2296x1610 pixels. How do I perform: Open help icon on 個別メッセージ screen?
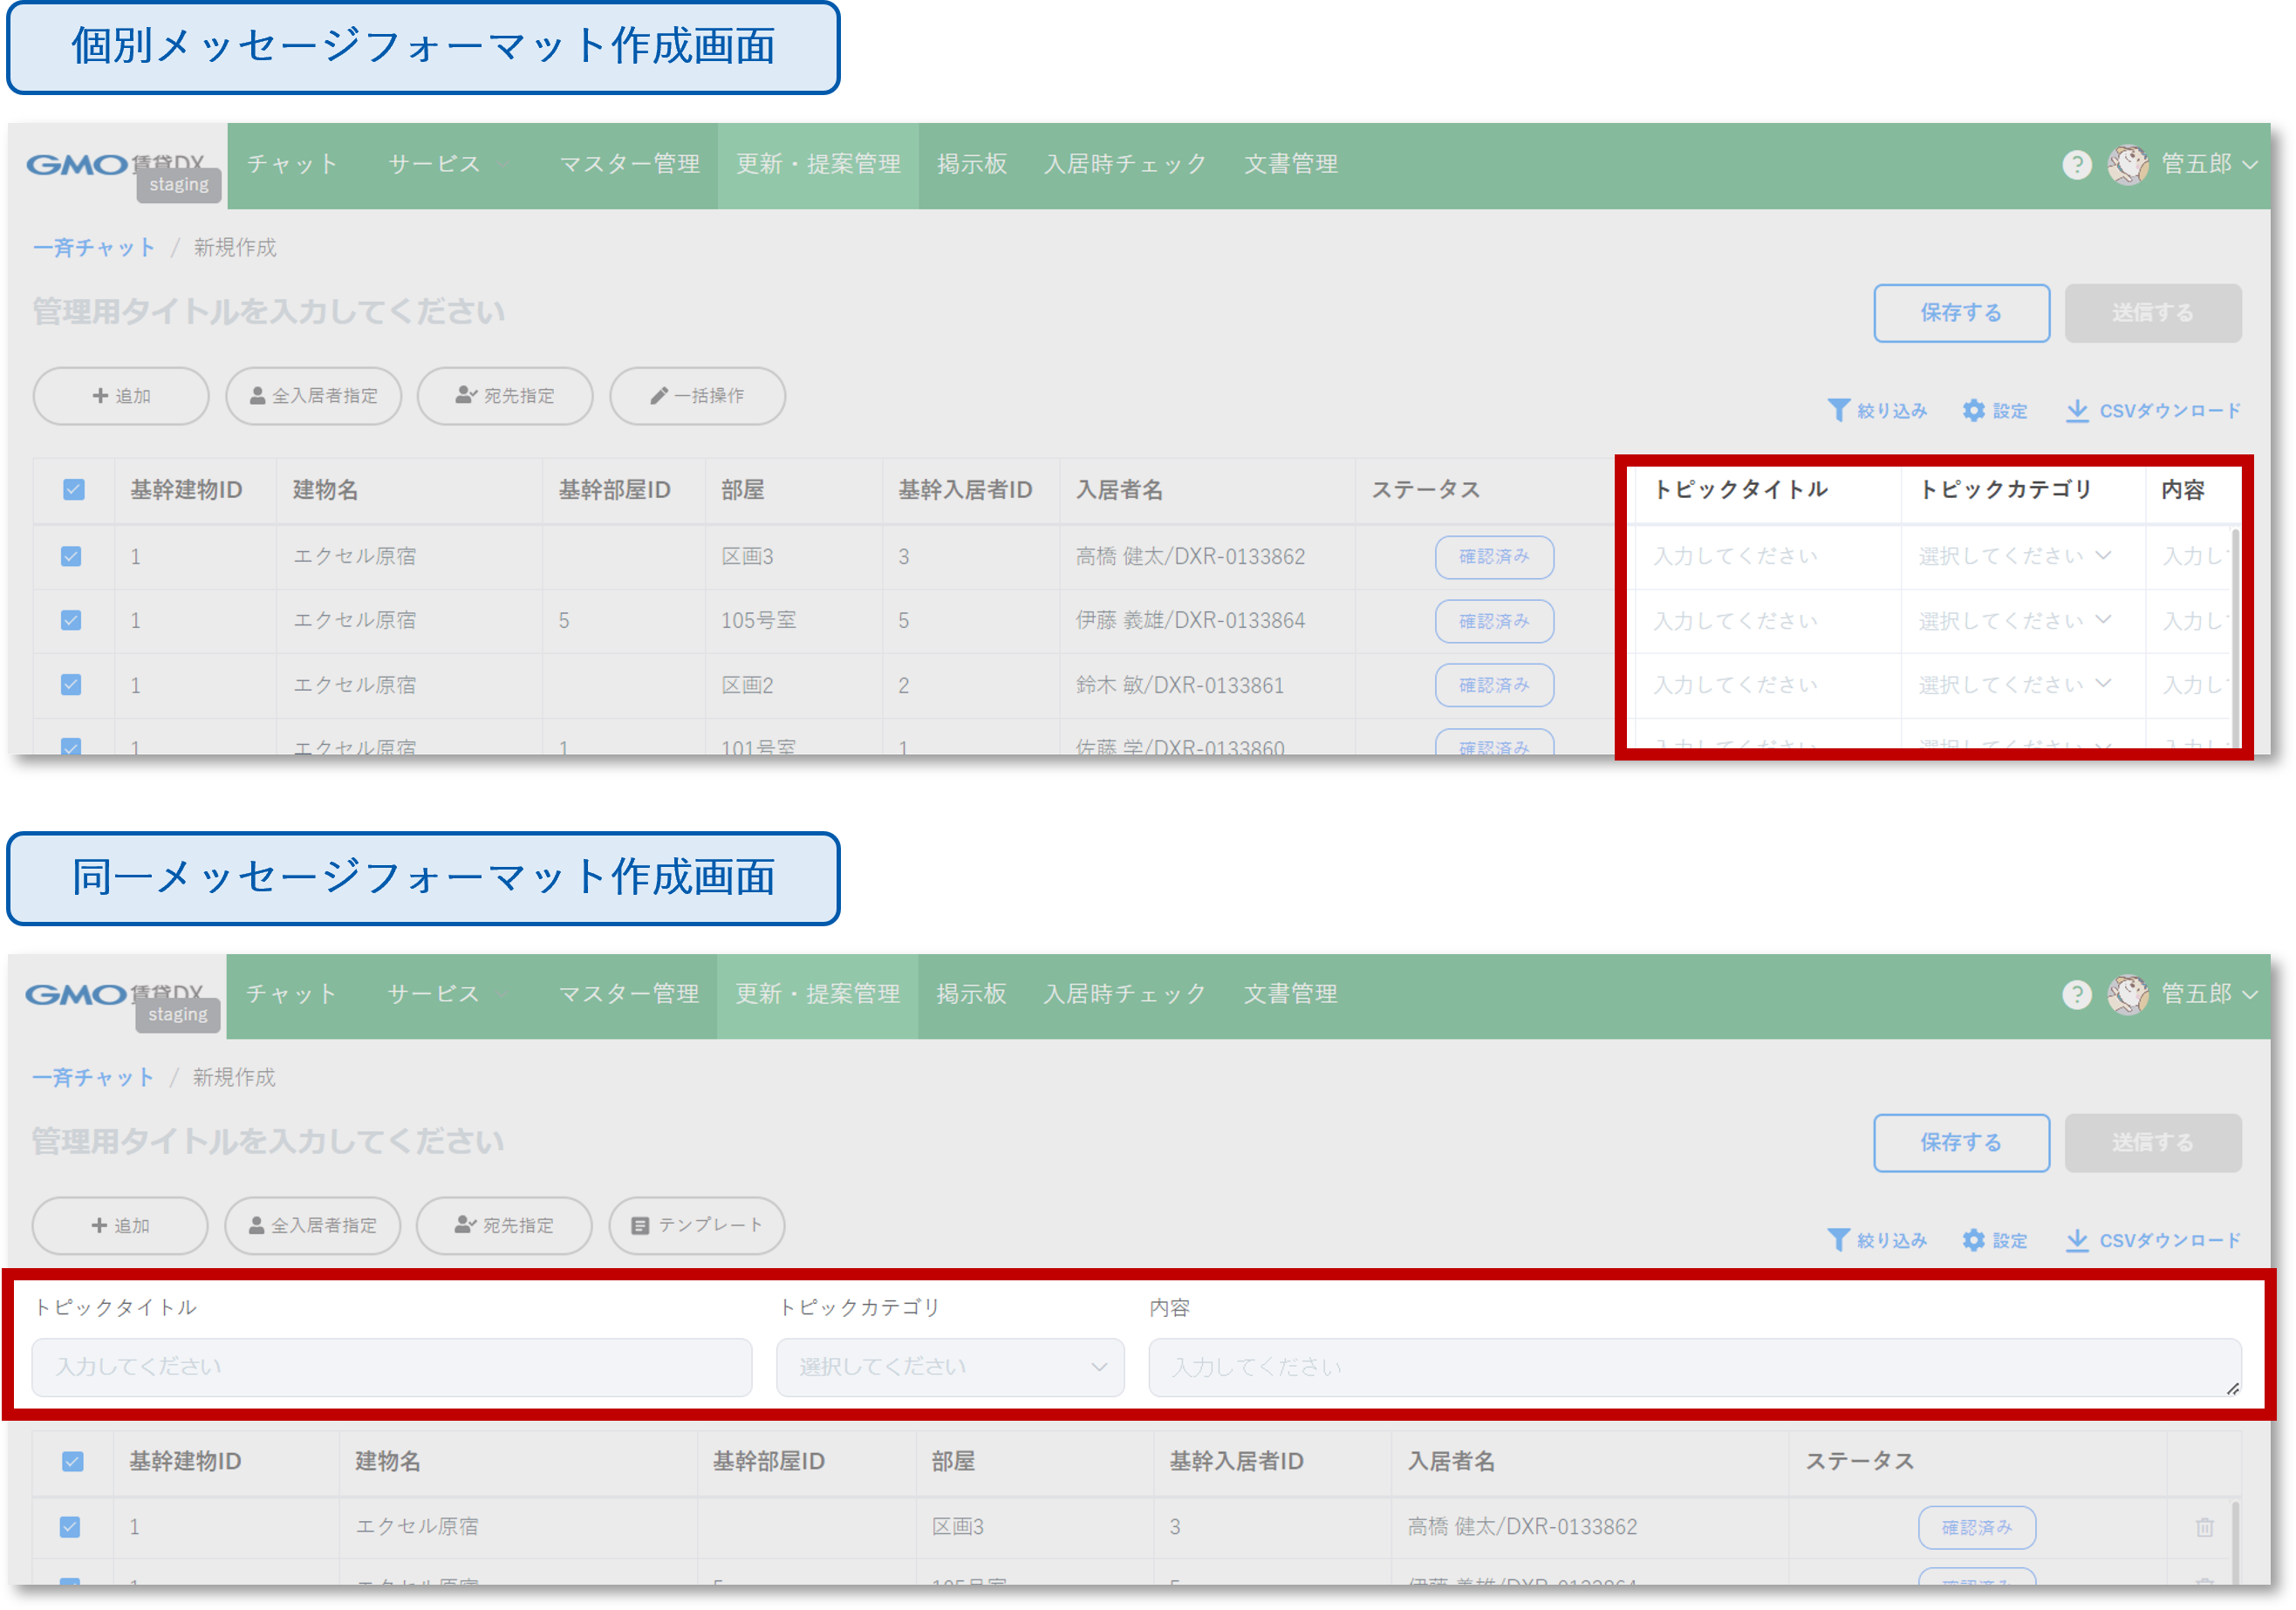point(2076,165)
